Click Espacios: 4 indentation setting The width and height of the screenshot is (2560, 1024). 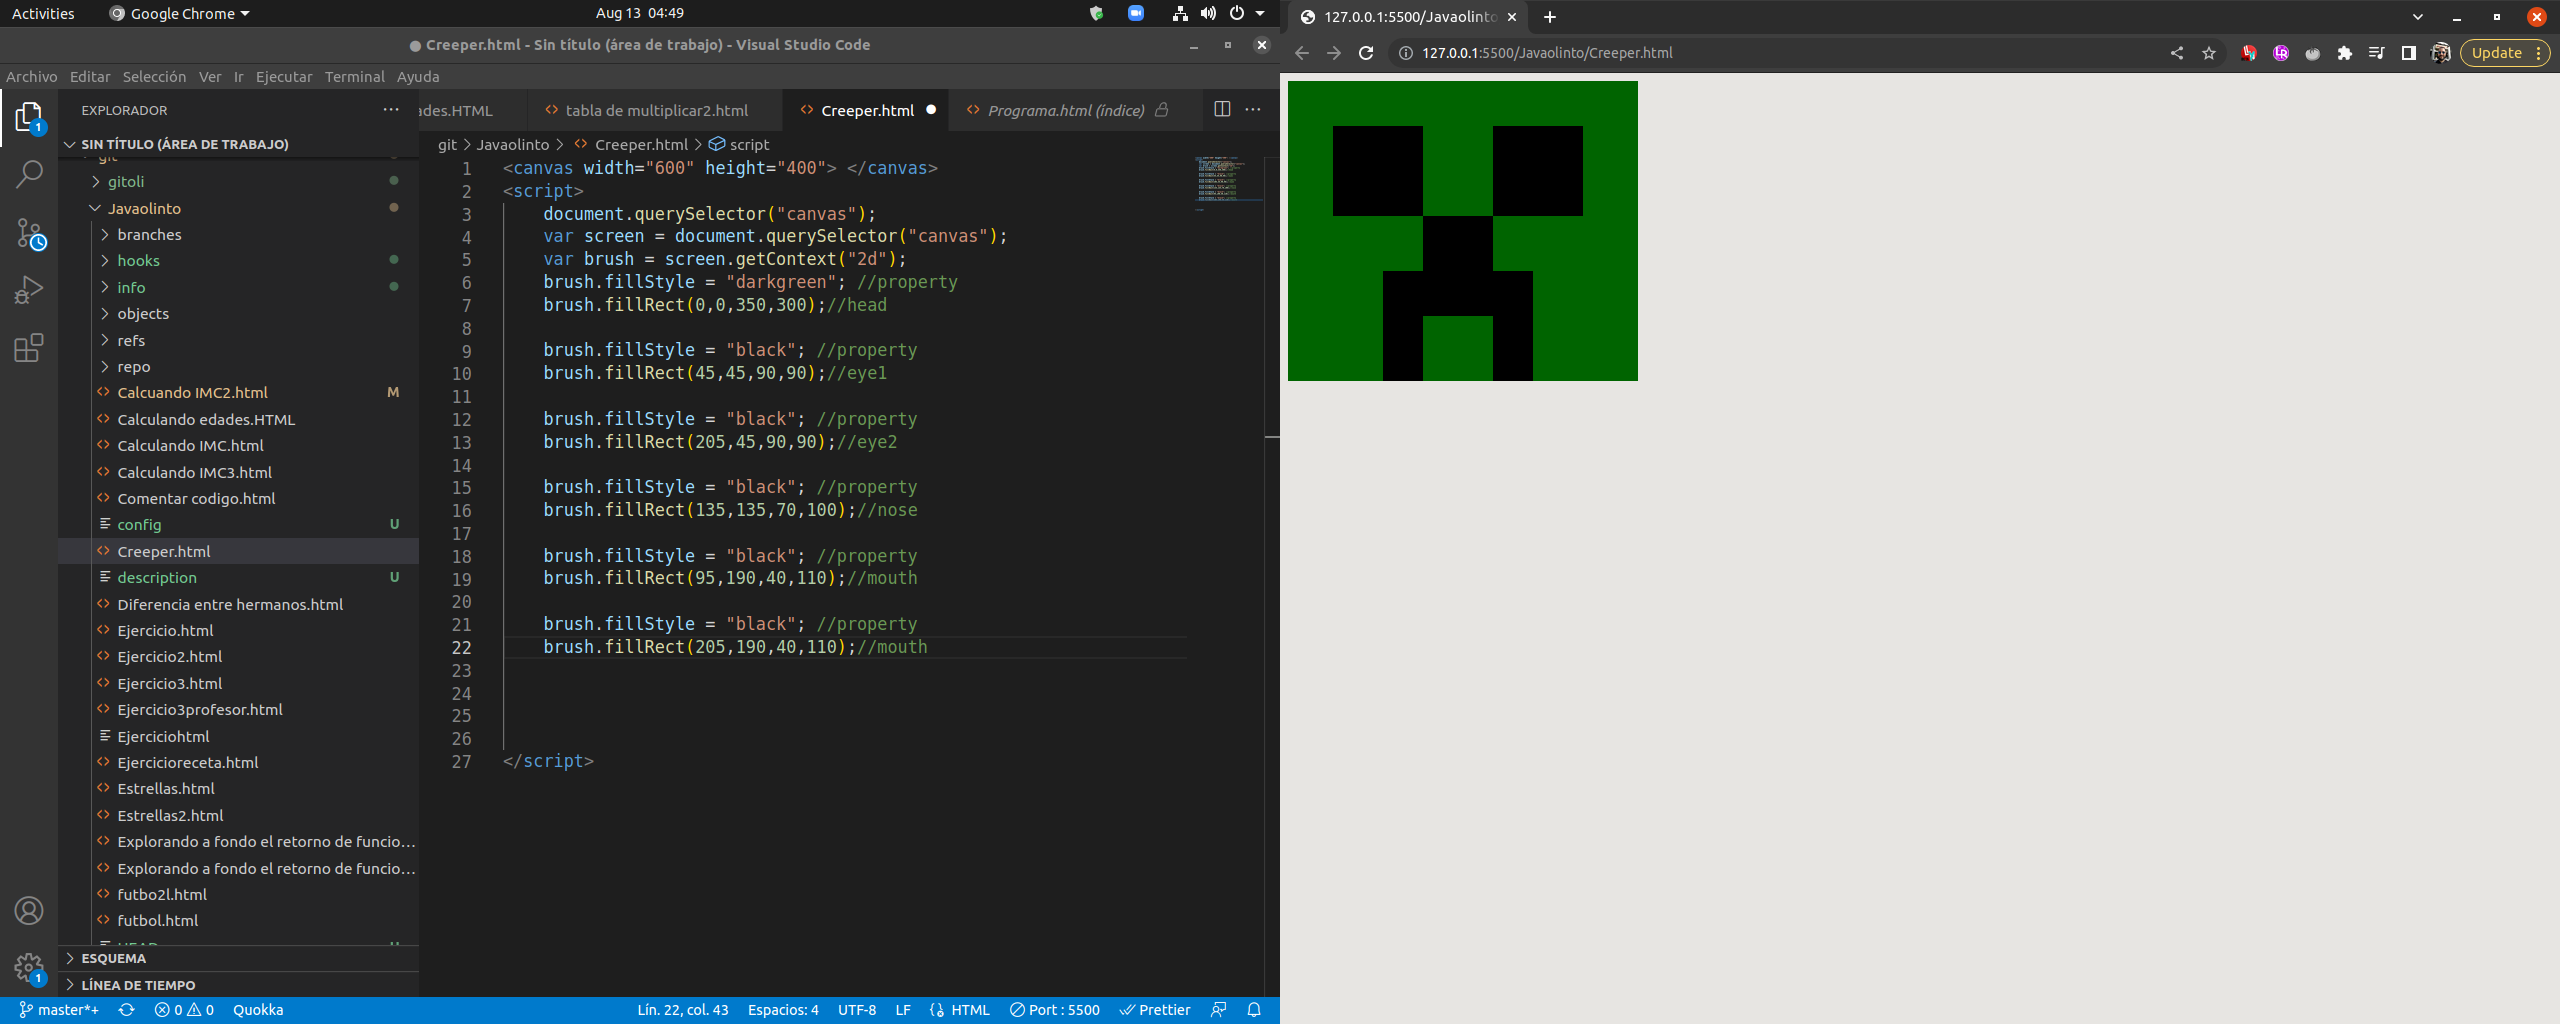783,1010
